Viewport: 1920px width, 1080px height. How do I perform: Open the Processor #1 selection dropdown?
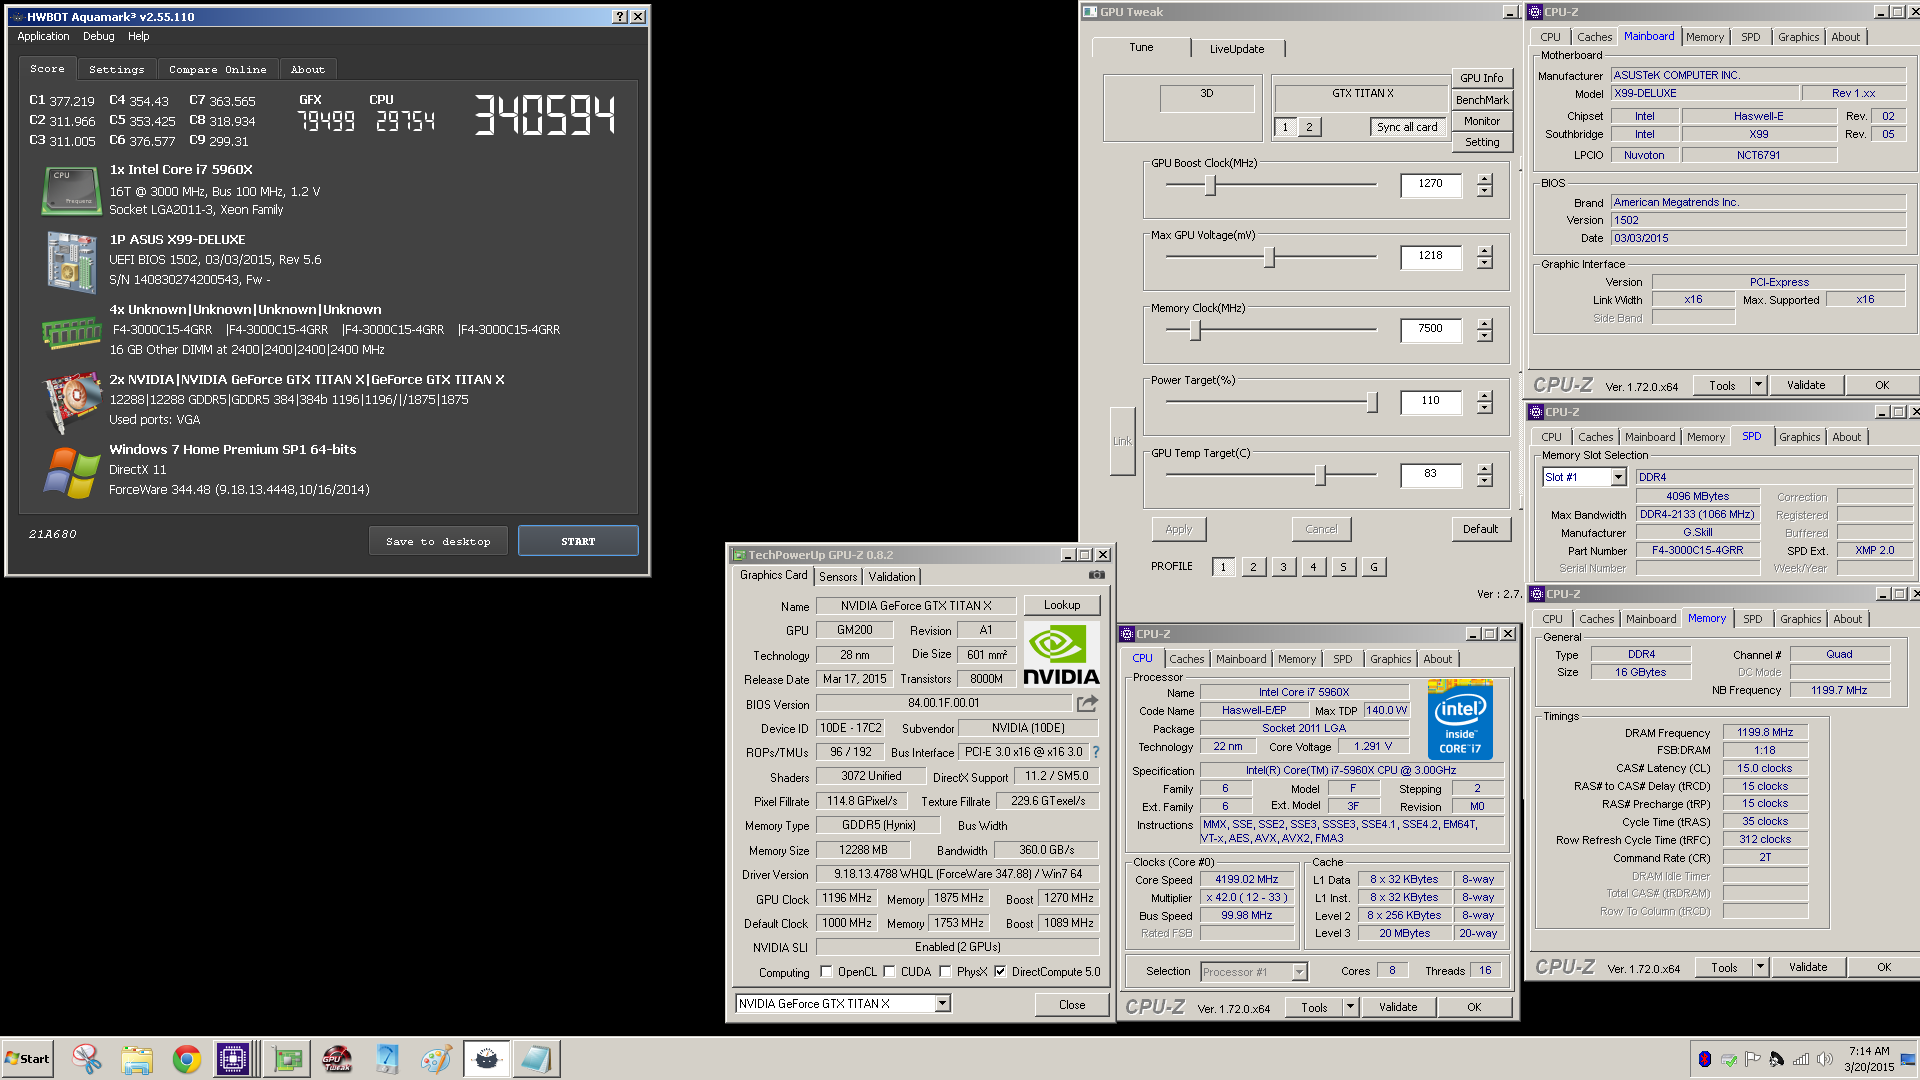tap(1299, 971)
